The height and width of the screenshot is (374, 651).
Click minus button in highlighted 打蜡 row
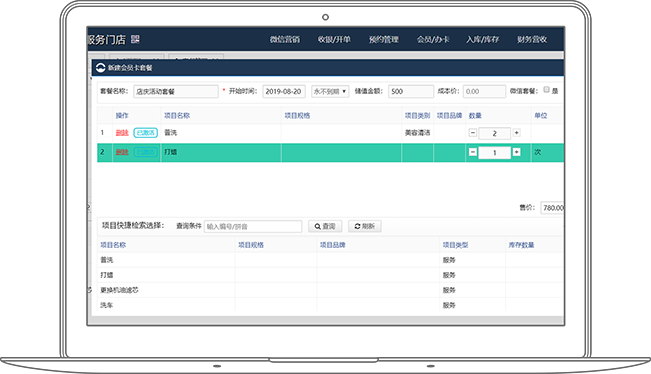[x=472, y=152]
